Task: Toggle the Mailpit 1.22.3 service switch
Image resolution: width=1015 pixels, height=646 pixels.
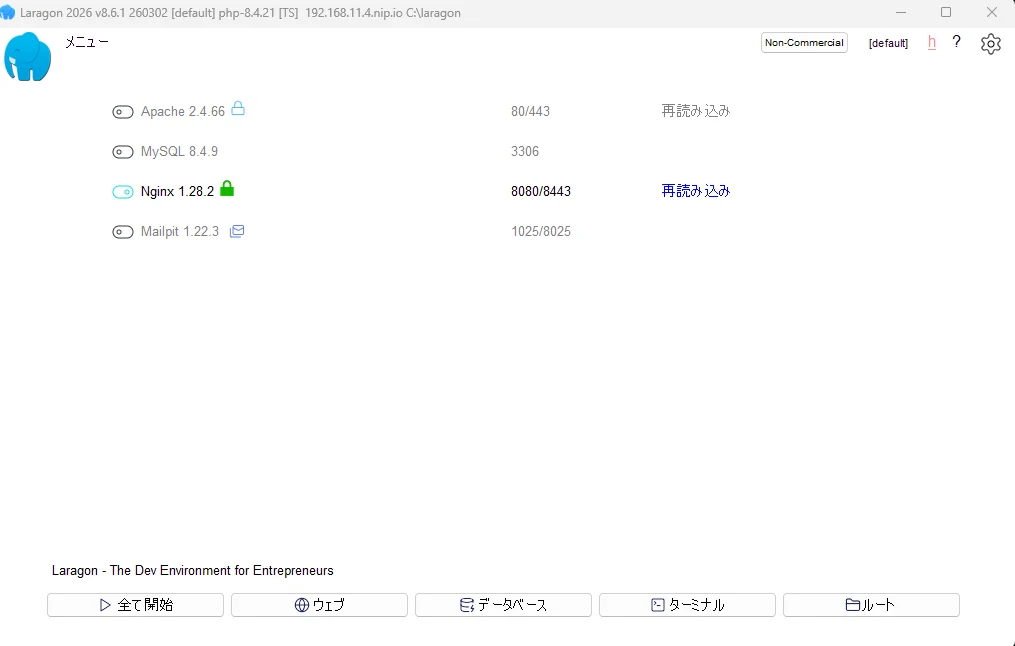Action: [x=122, y=232]
